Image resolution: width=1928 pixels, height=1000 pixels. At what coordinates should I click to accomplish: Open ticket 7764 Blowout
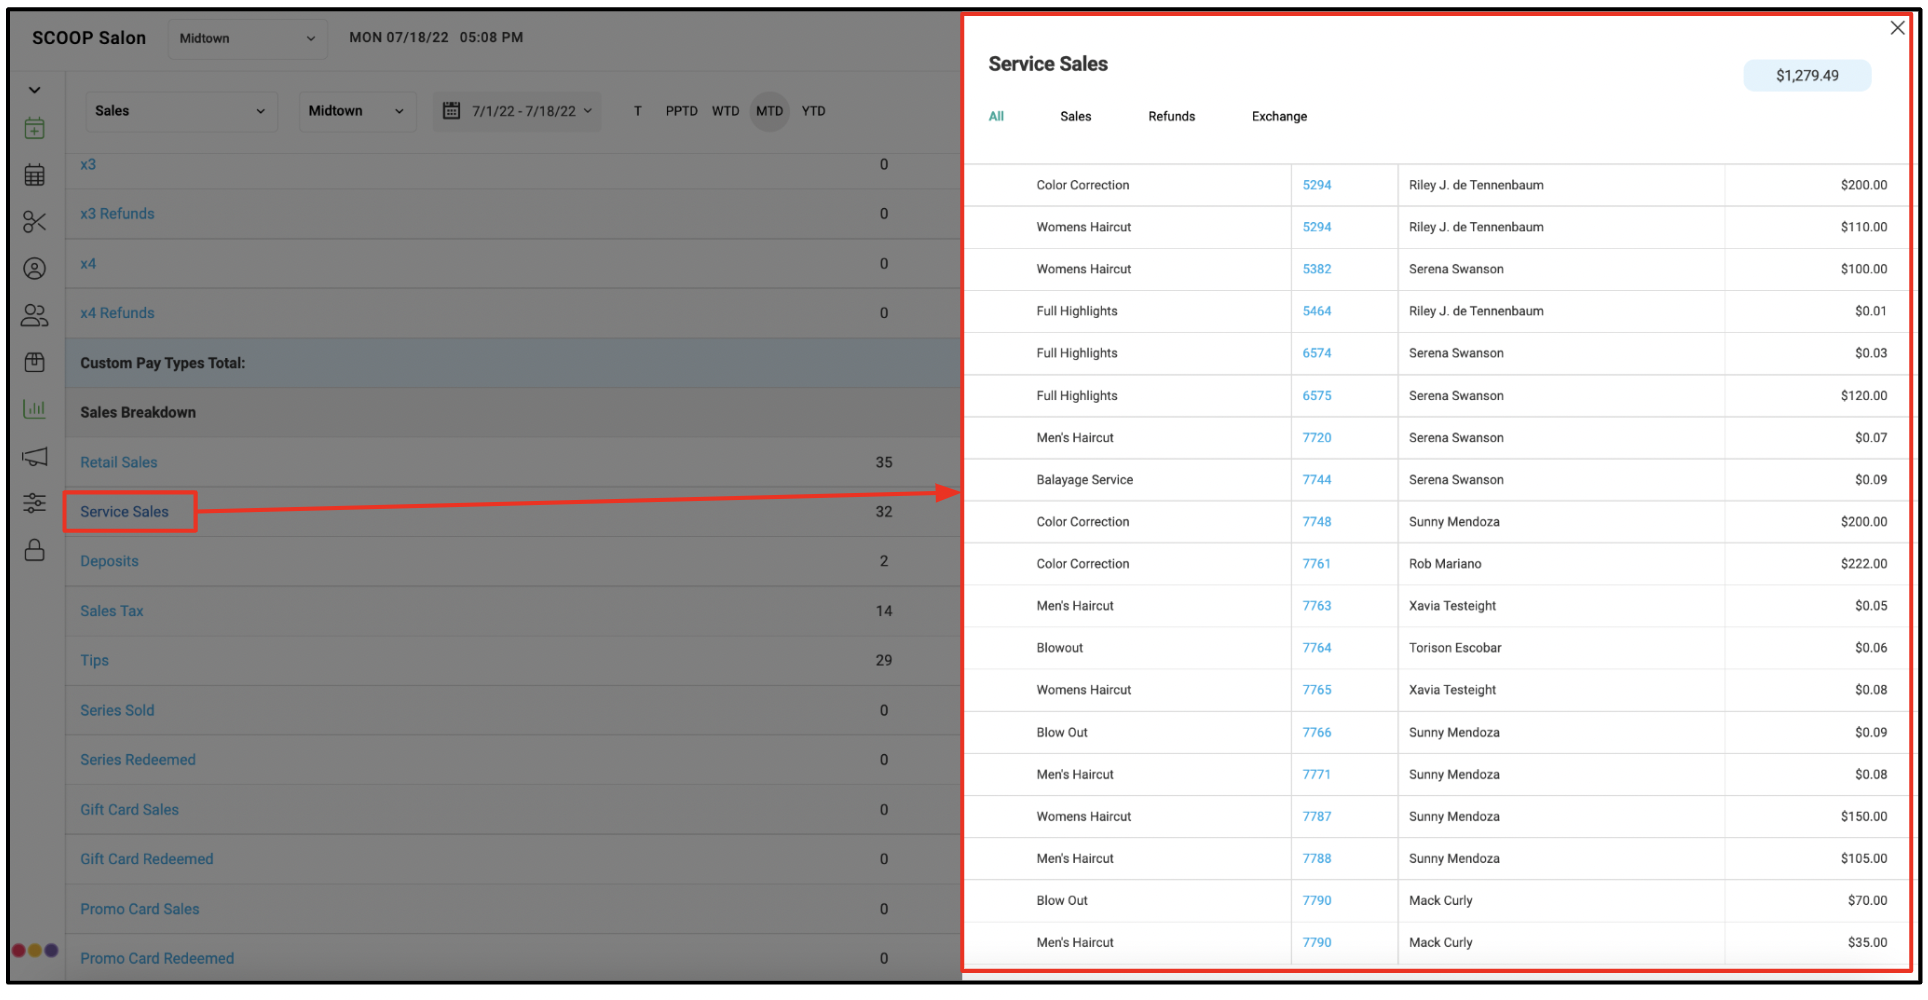click(1316, 648)
